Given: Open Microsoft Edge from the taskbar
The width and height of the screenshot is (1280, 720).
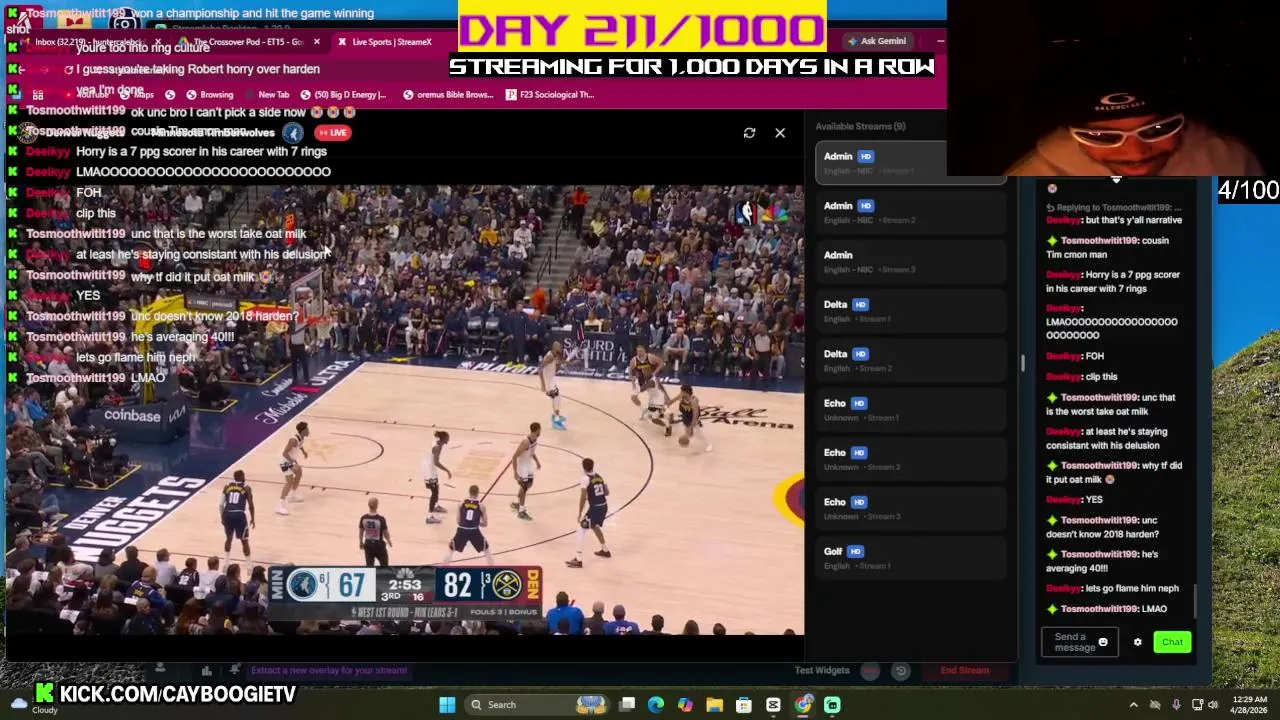Looking at the screenshot, I should (x=656, y=705).
